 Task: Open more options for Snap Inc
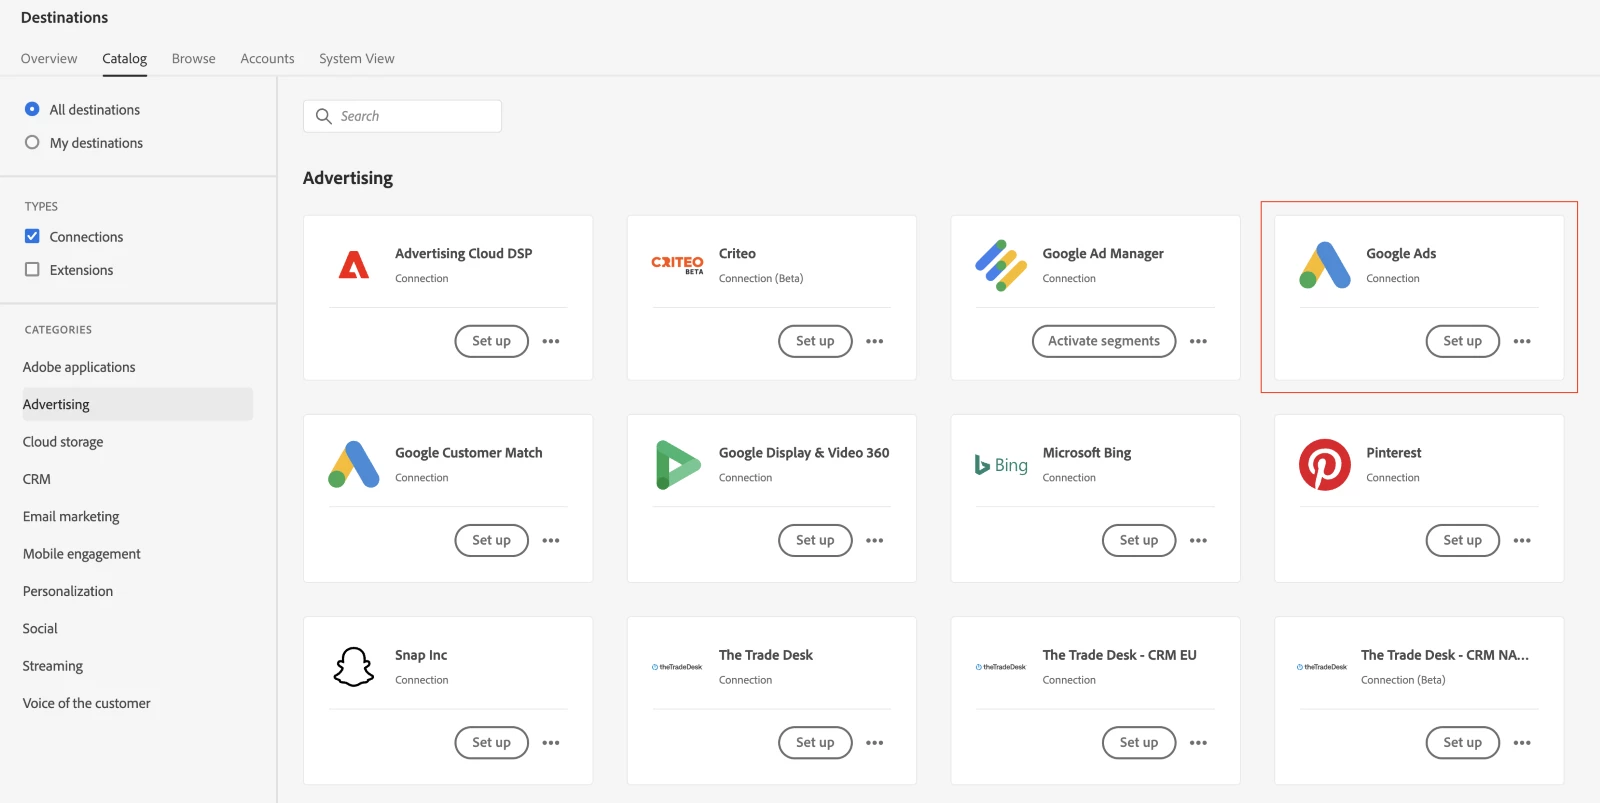[x=551, y=743]
